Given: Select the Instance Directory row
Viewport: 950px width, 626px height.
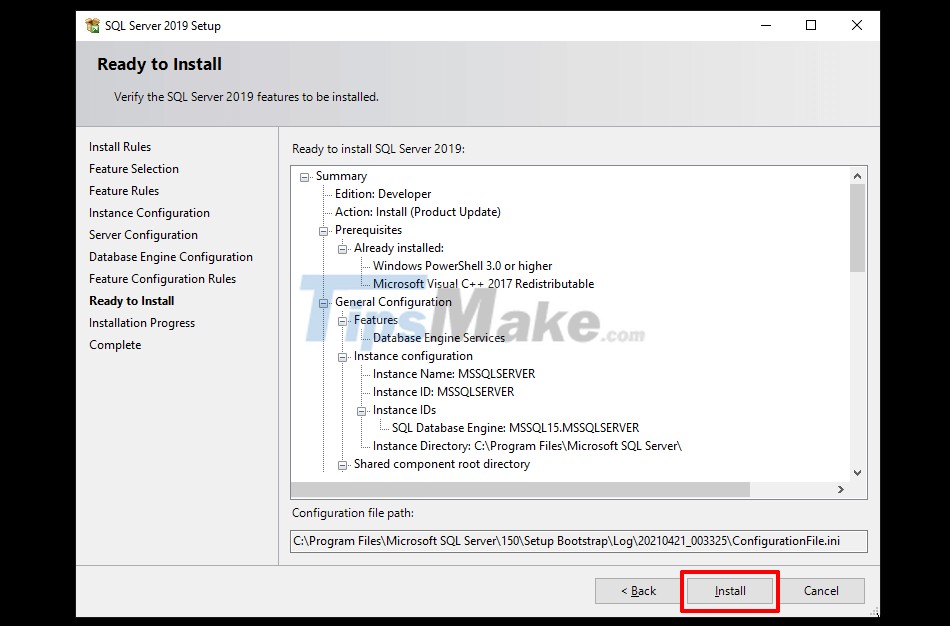Looking at the screenshot, I should [x=527, y=446].
